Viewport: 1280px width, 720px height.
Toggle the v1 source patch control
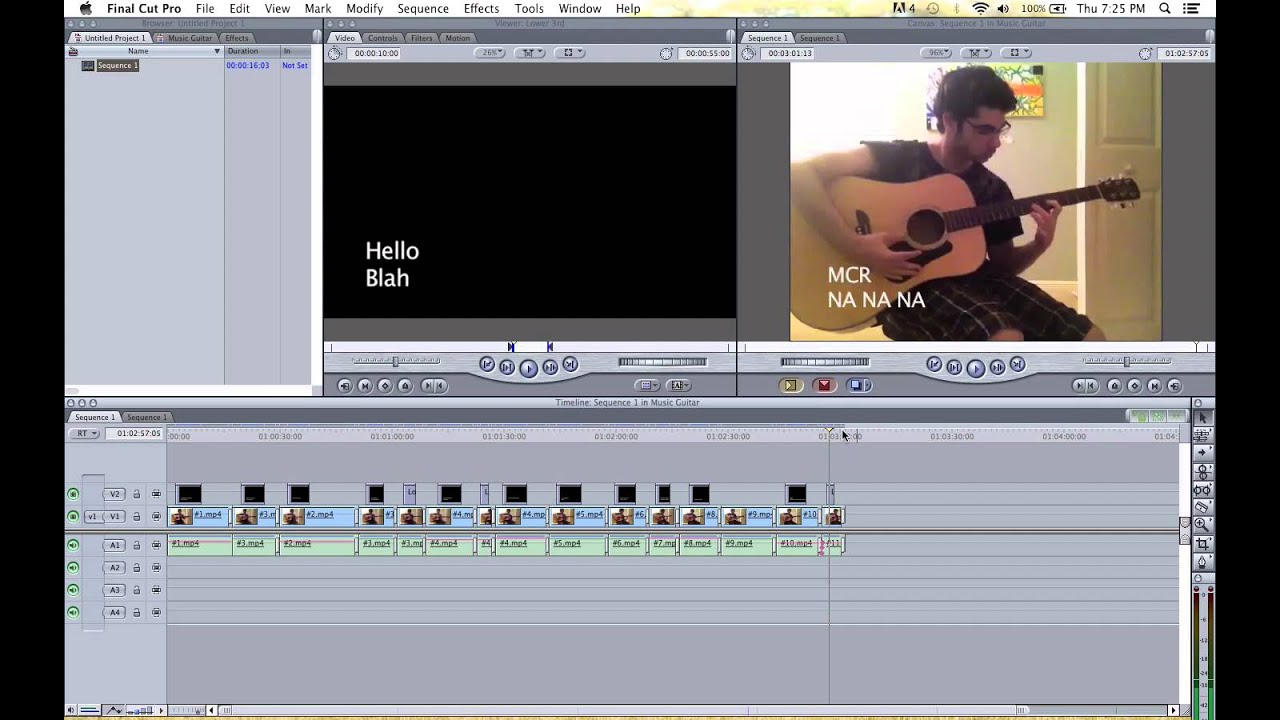(x=92, y=516)
